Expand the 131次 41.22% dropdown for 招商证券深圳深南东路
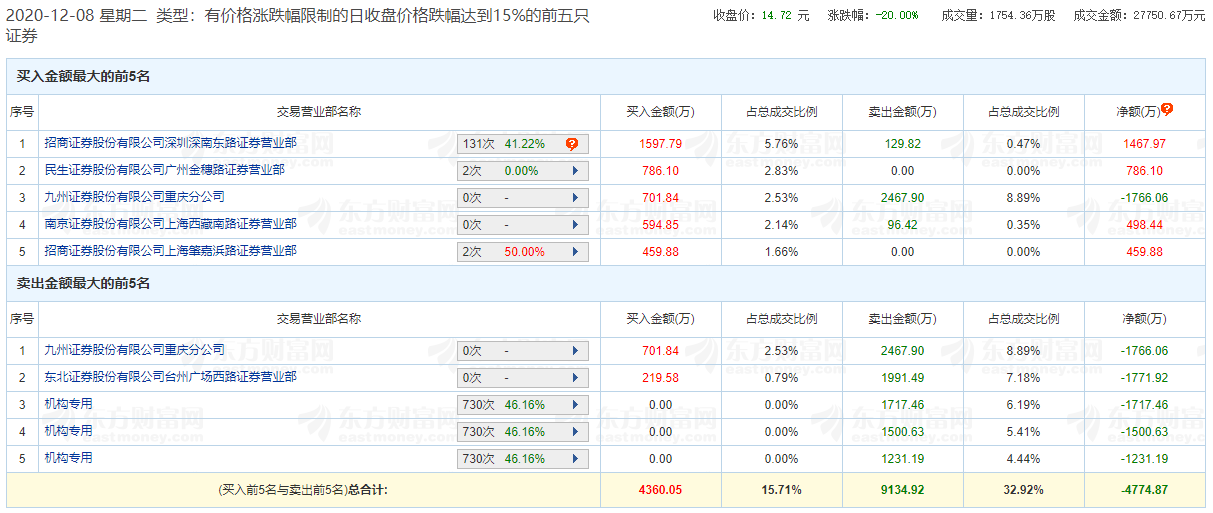Viewport: 1213px width, 513px height. click(523, 144)
